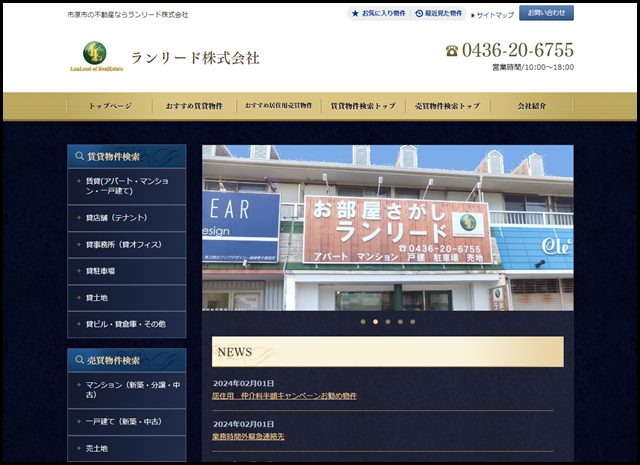Open the サイトマップ link

[493, 15]
